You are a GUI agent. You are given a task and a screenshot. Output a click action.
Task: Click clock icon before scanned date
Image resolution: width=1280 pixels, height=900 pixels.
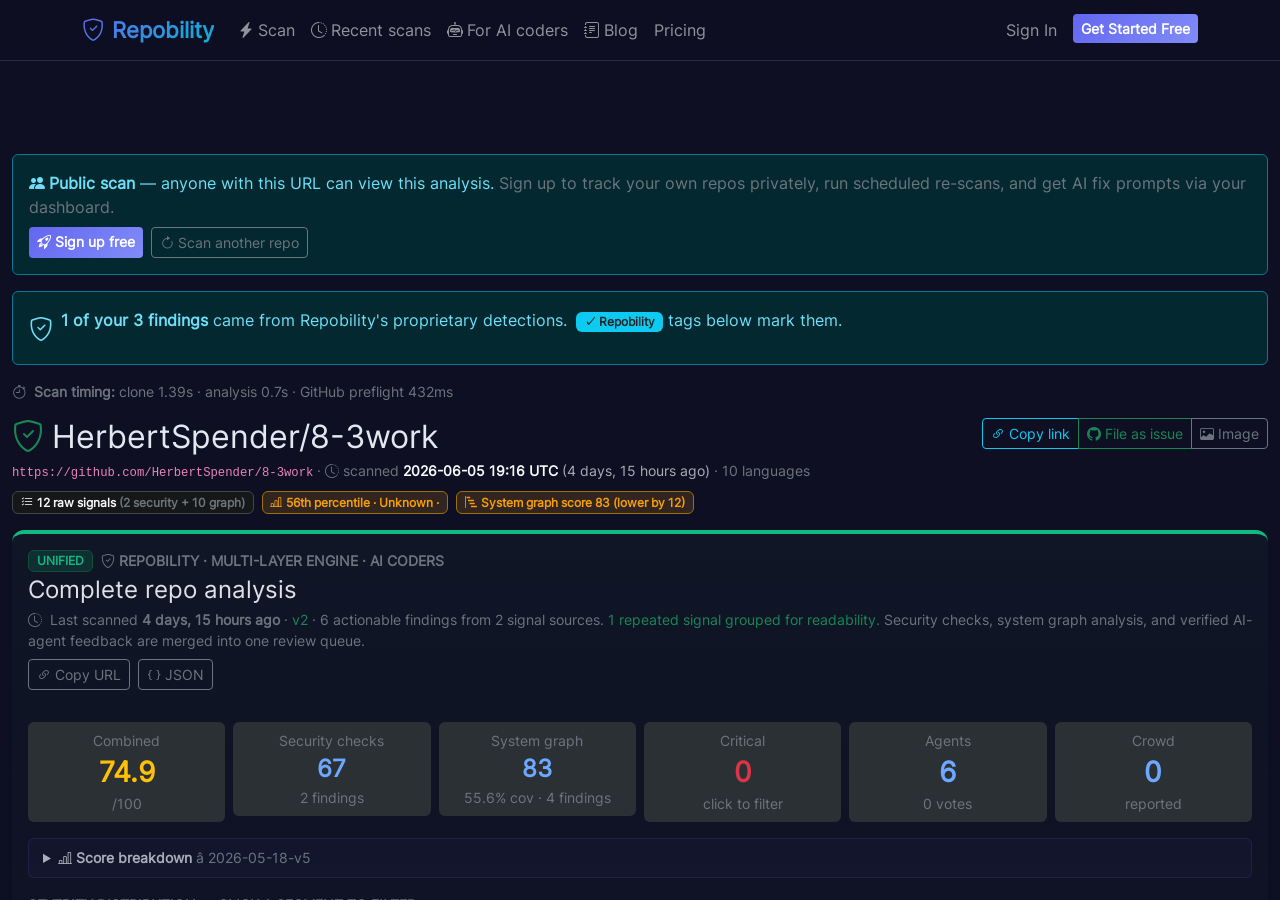(x=332, y=471)
